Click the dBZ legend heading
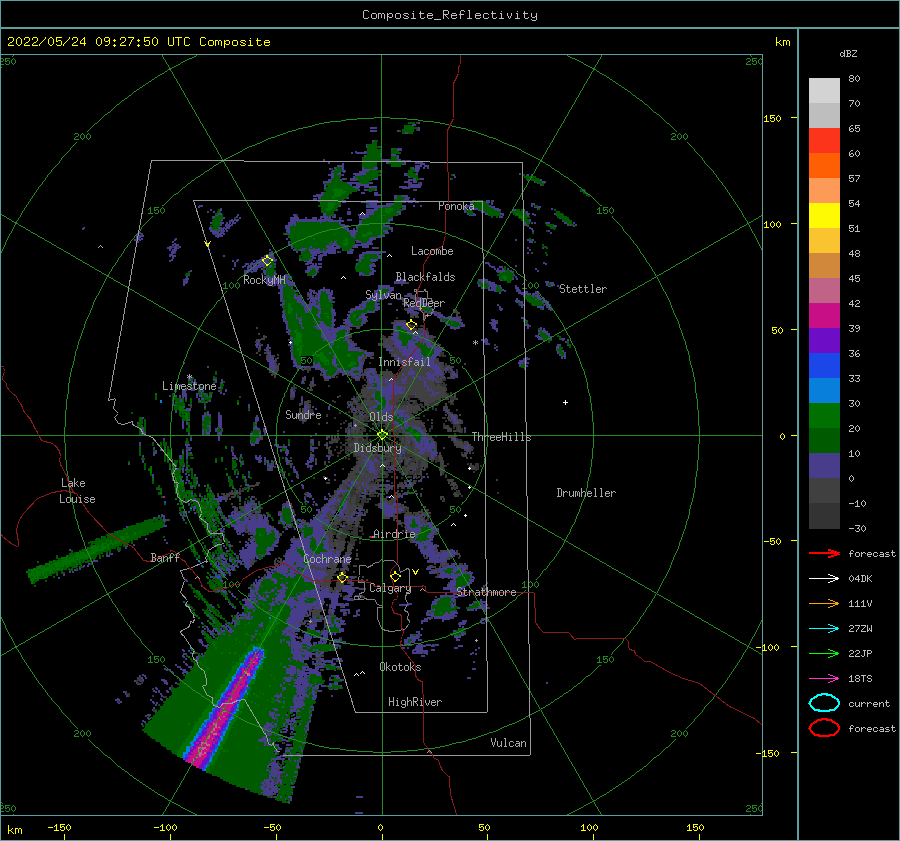 point(848,53)
